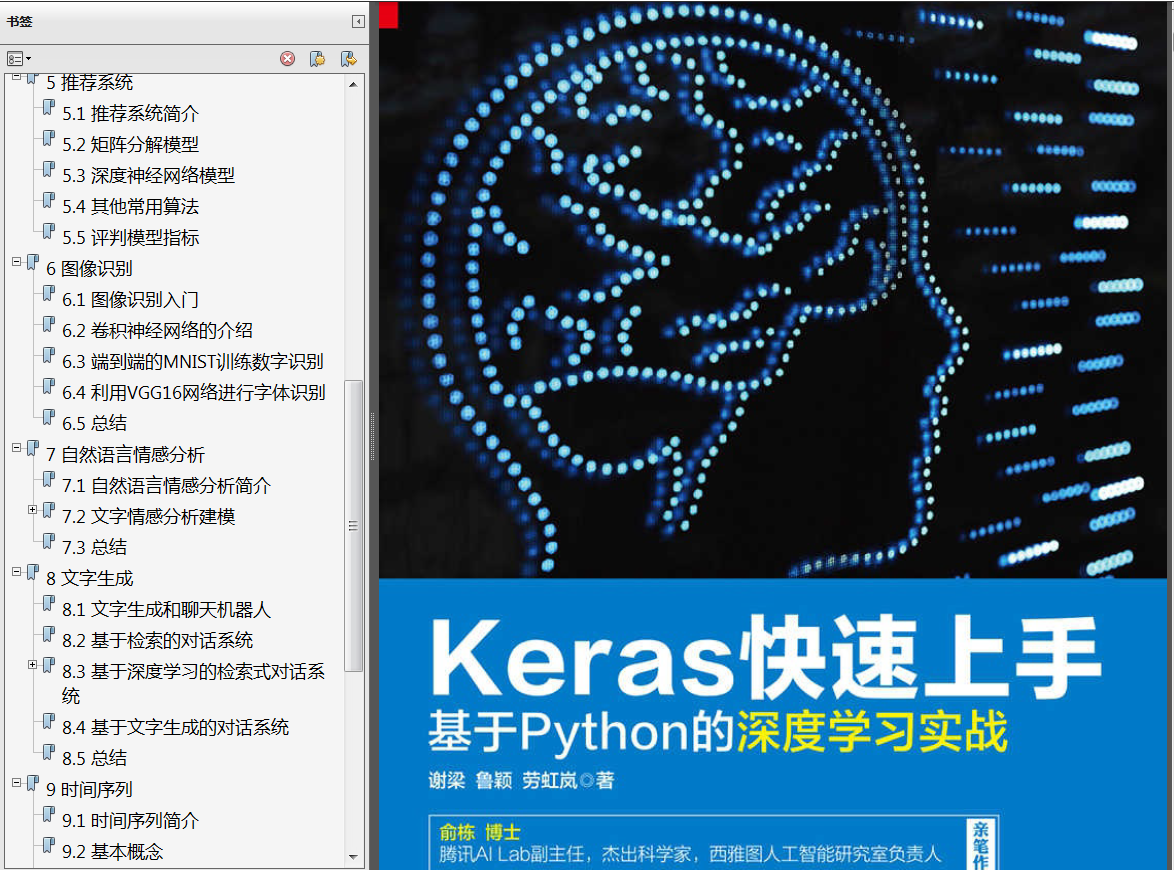The image size is (1174, 870).
Task: Collapse the 5 推荐系统 chapter
Action: coord(16,76)
